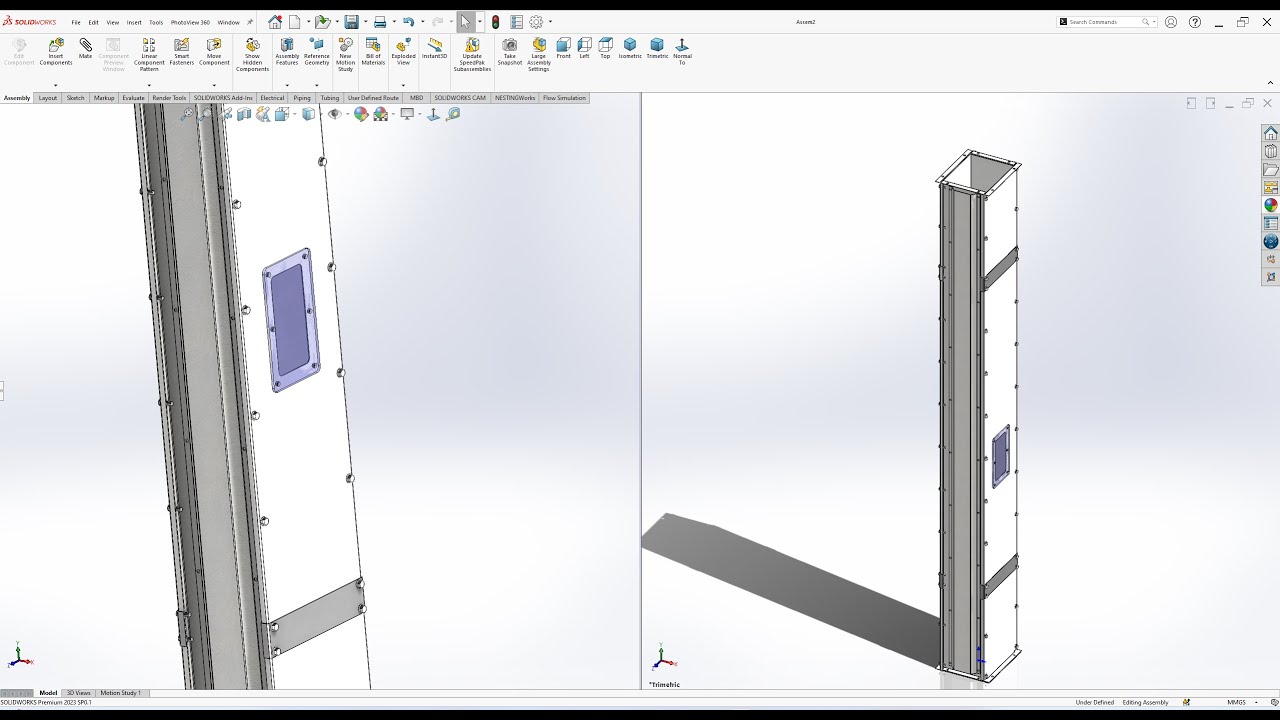Open the Motion Study 1 bottom tab
Image resolution: width=1280 pixels, height=720 pixels.
[121, 693]
